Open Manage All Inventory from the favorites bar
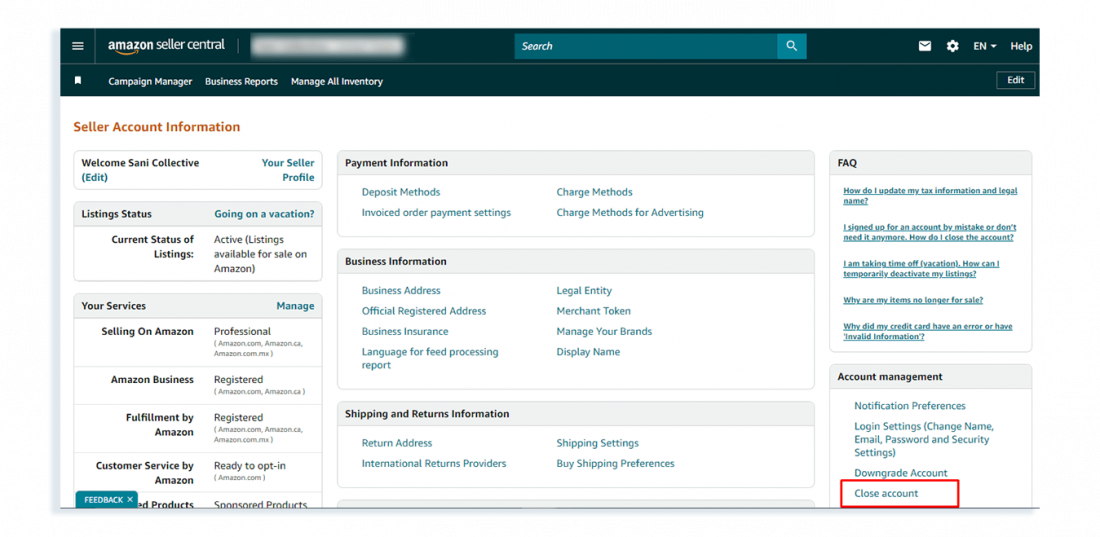Viewport: 1100px width, 537px height. point(337,81)
